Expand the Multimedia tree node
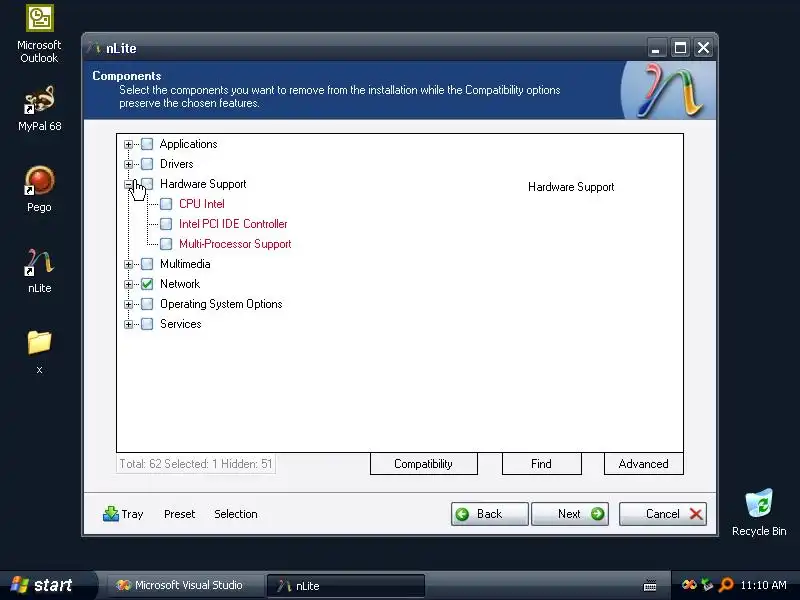 point(129,264)
